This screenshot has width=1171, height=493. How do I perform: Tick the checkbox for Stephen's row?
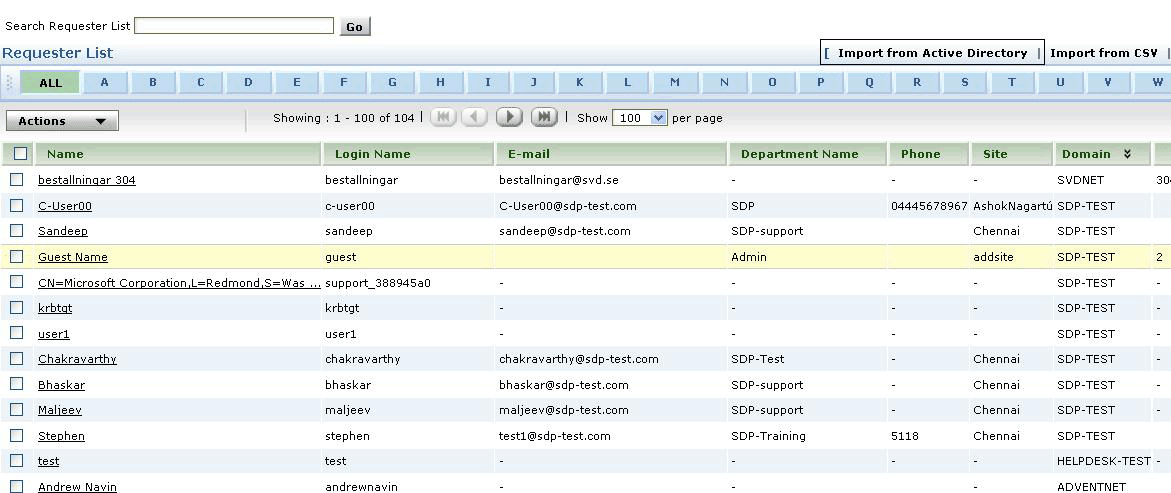coord(17,436)
